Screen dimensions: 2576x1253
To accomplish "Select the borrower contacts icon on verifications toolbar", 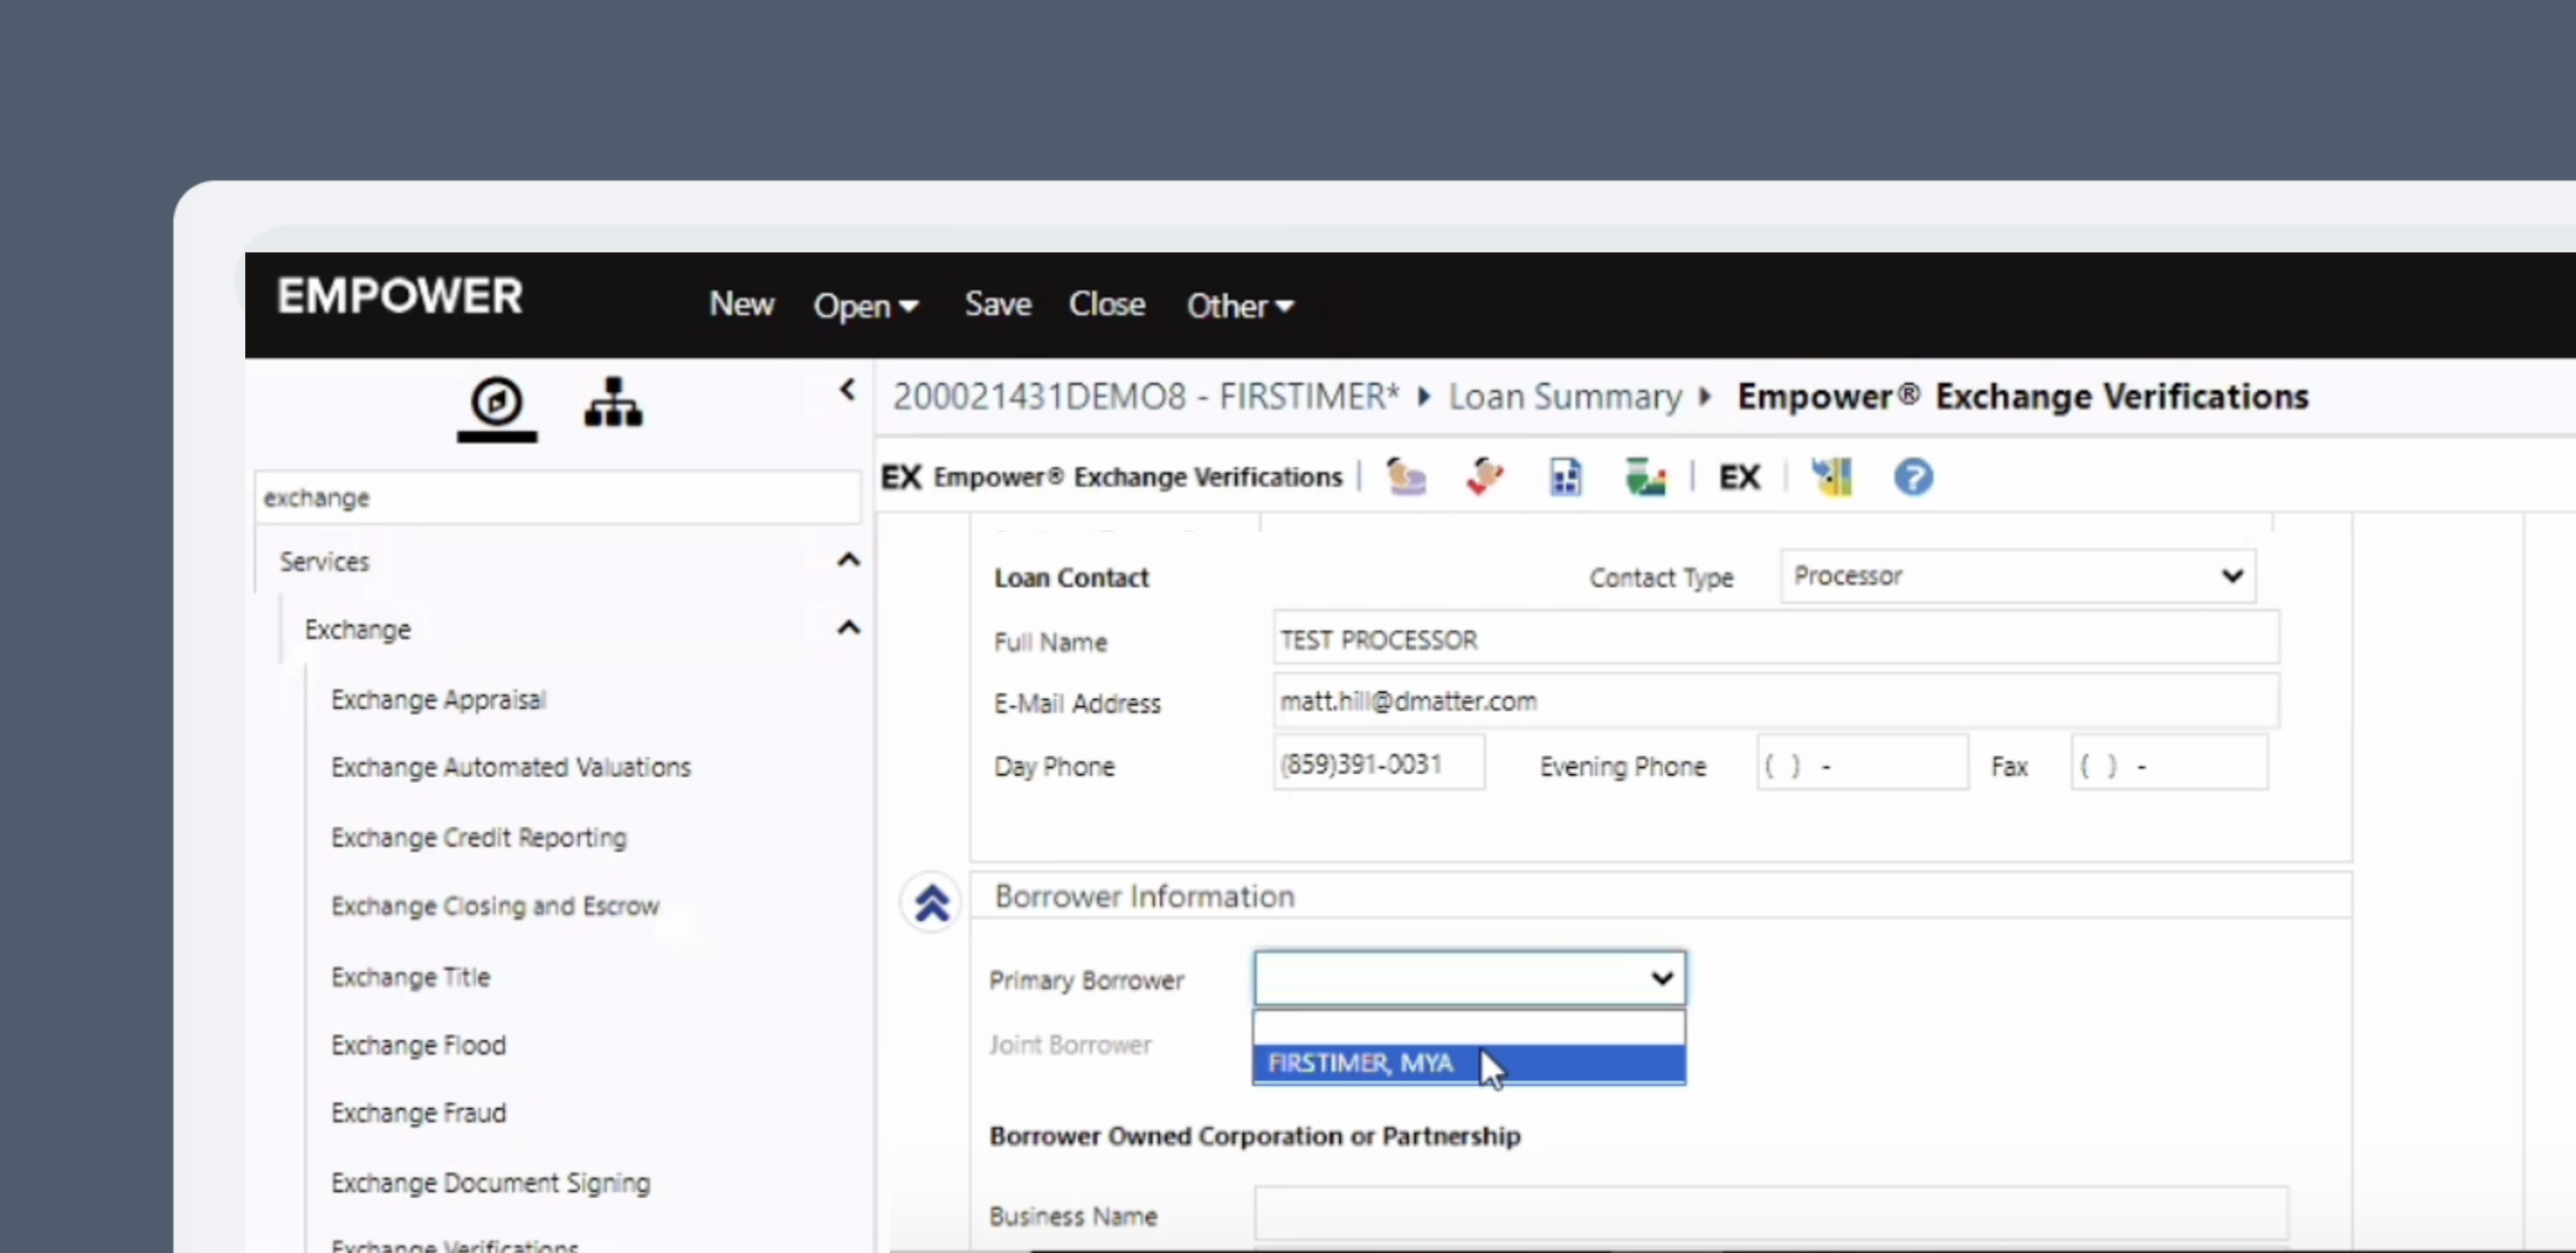I will [x=1407, y=477].
